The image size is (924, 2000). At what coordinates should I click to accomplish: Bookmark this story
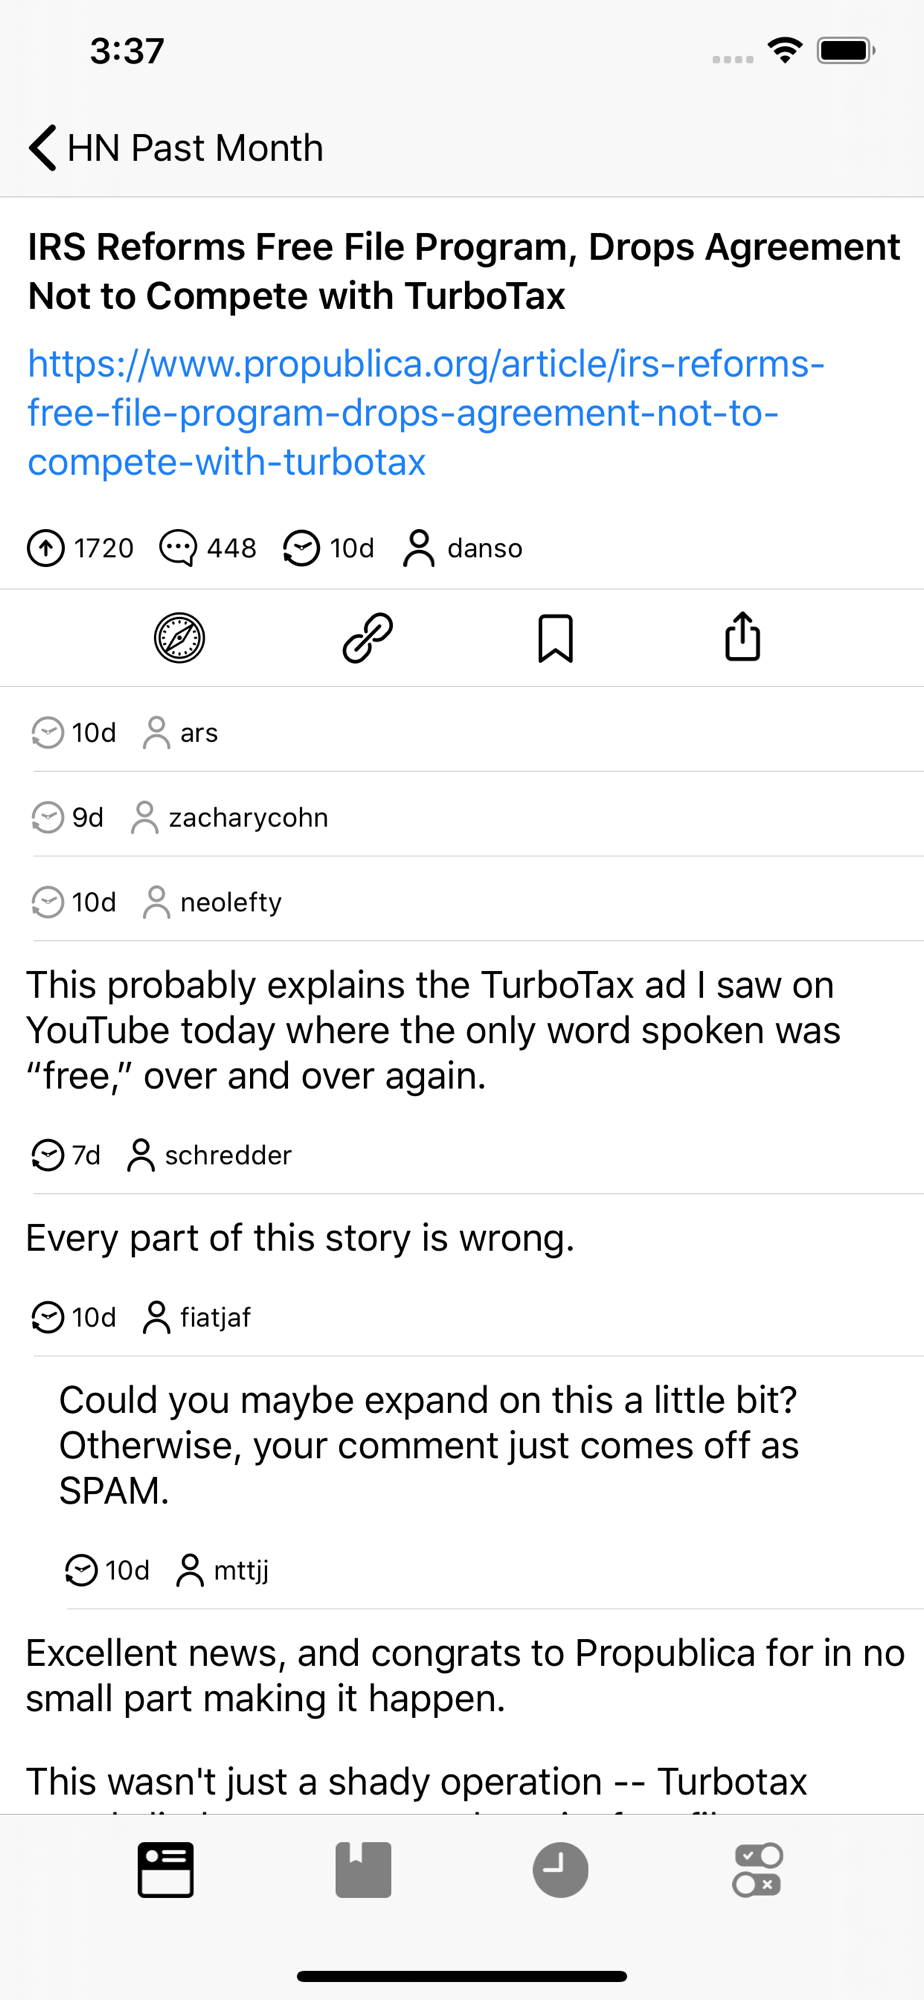coord(555,638)
